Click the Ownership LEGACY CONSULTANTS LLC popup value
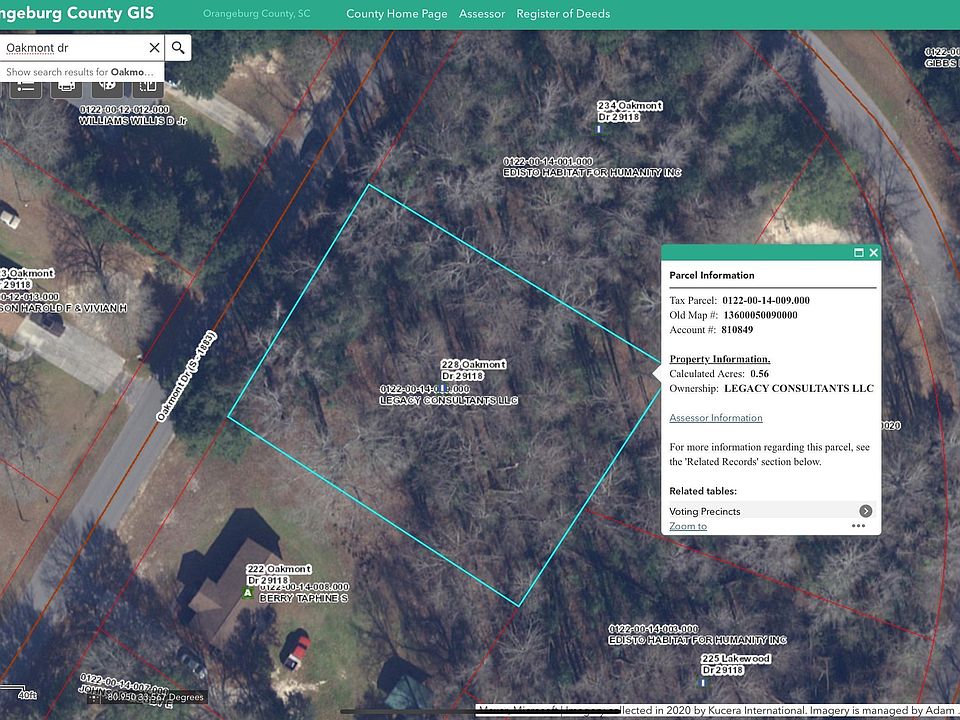960x720 pixels. pyautogui.click(x=799, y=388)
